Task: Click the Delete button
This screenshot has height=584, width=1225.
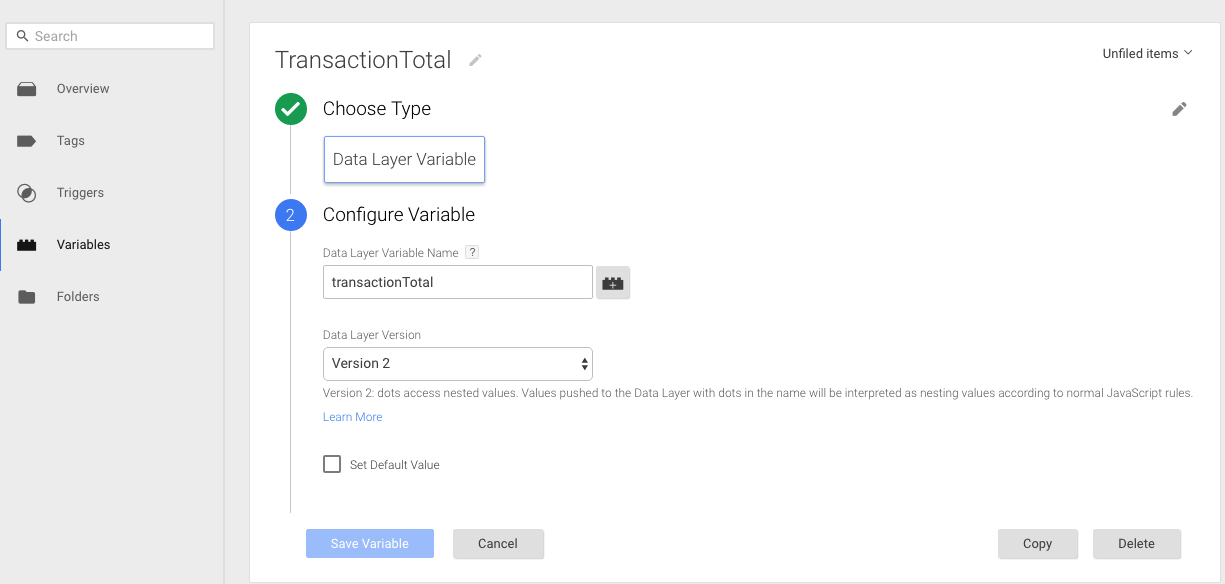Action: [1137, 544]
